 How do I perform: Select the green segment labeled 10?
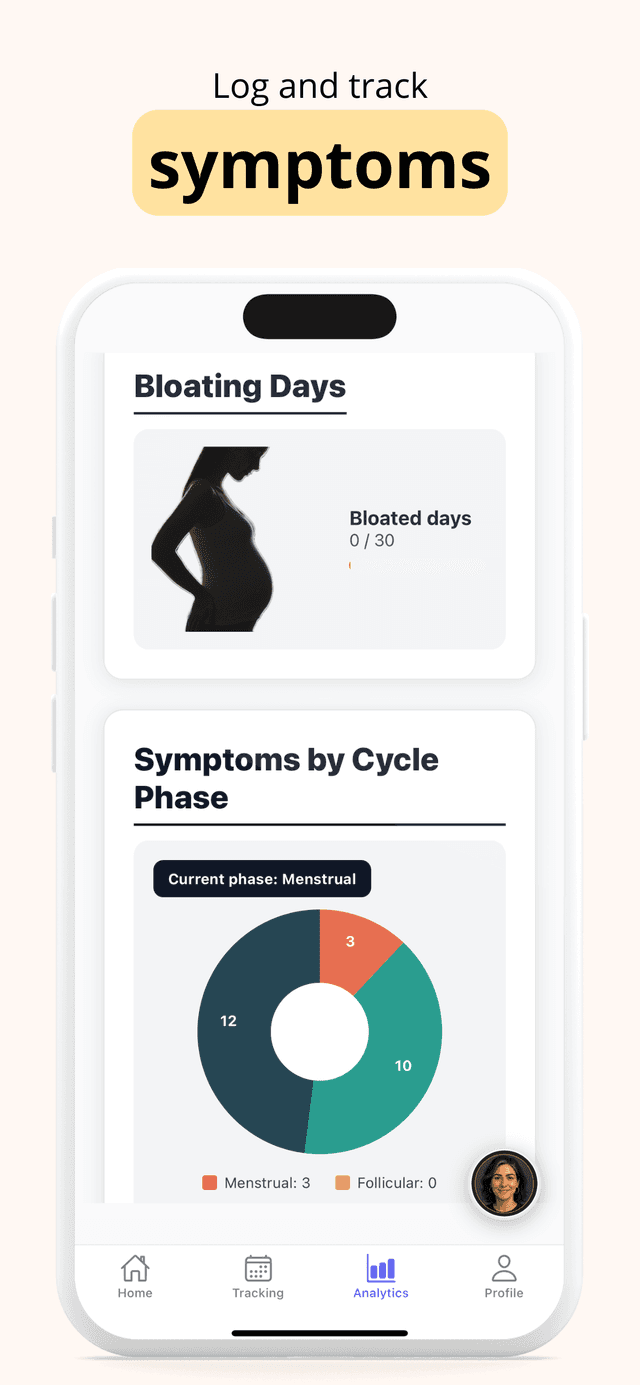click(403, 1066)
